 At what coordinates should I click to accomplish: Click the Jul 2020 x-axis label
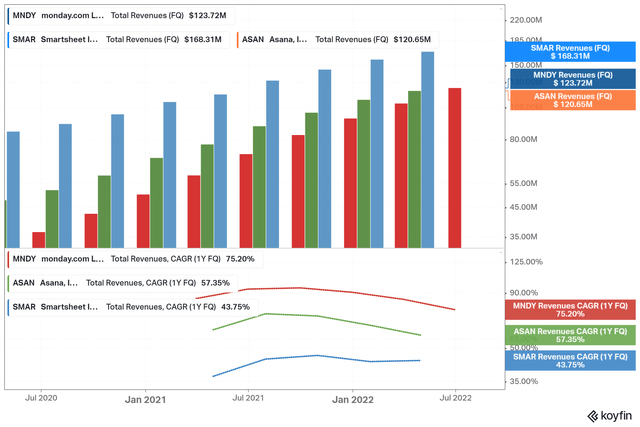point(41,398)
